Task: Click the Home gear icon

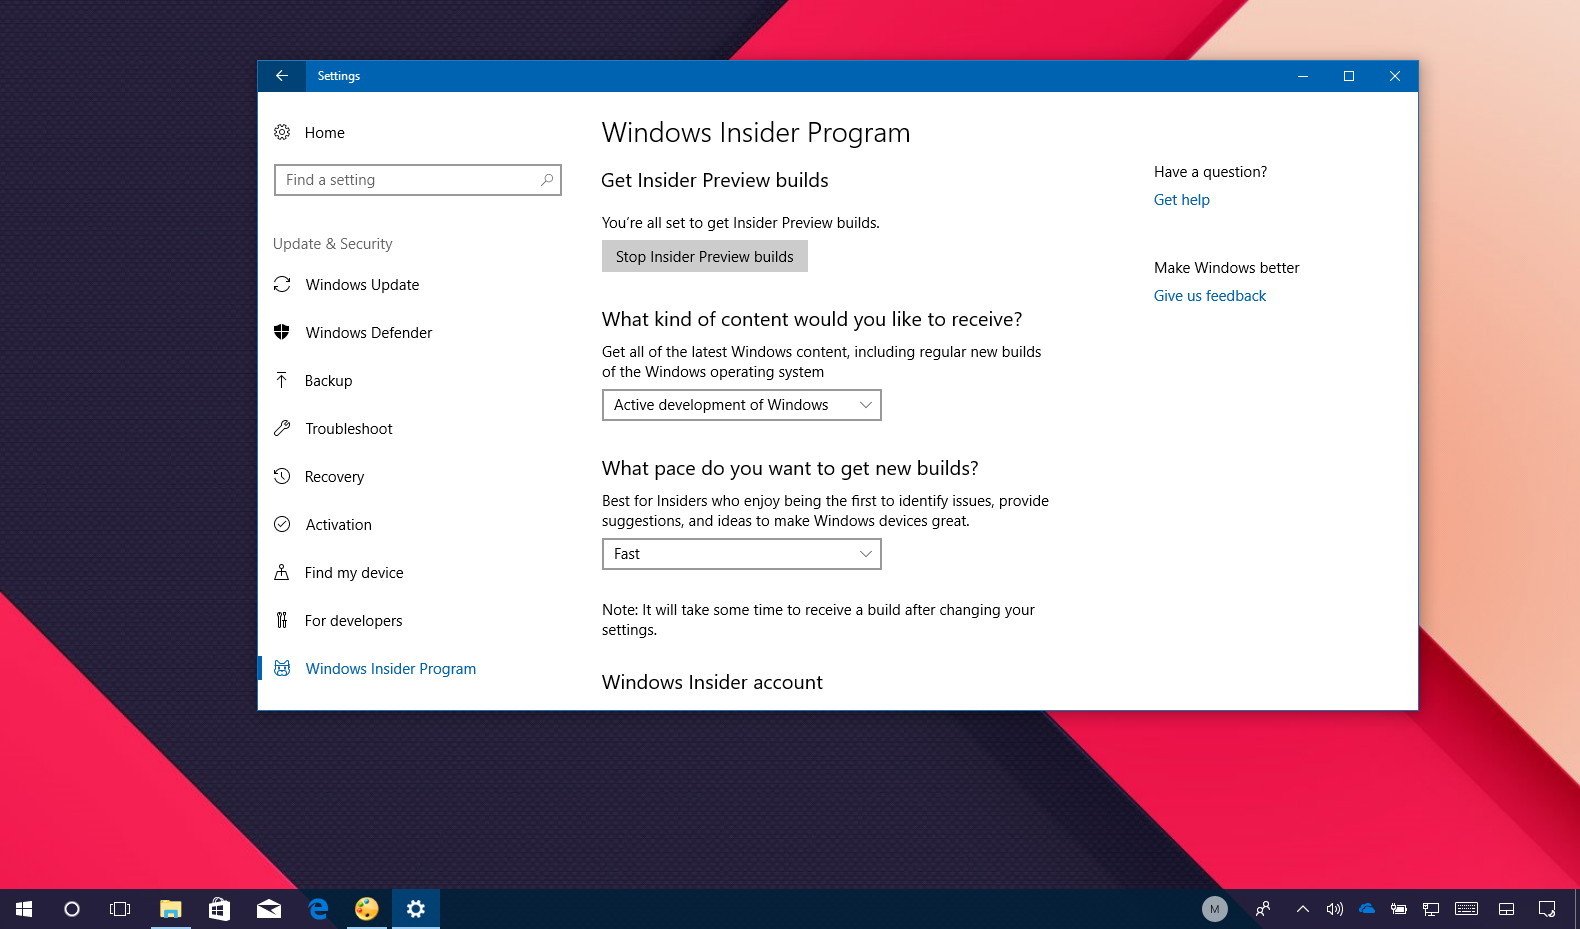Action: 282,132
